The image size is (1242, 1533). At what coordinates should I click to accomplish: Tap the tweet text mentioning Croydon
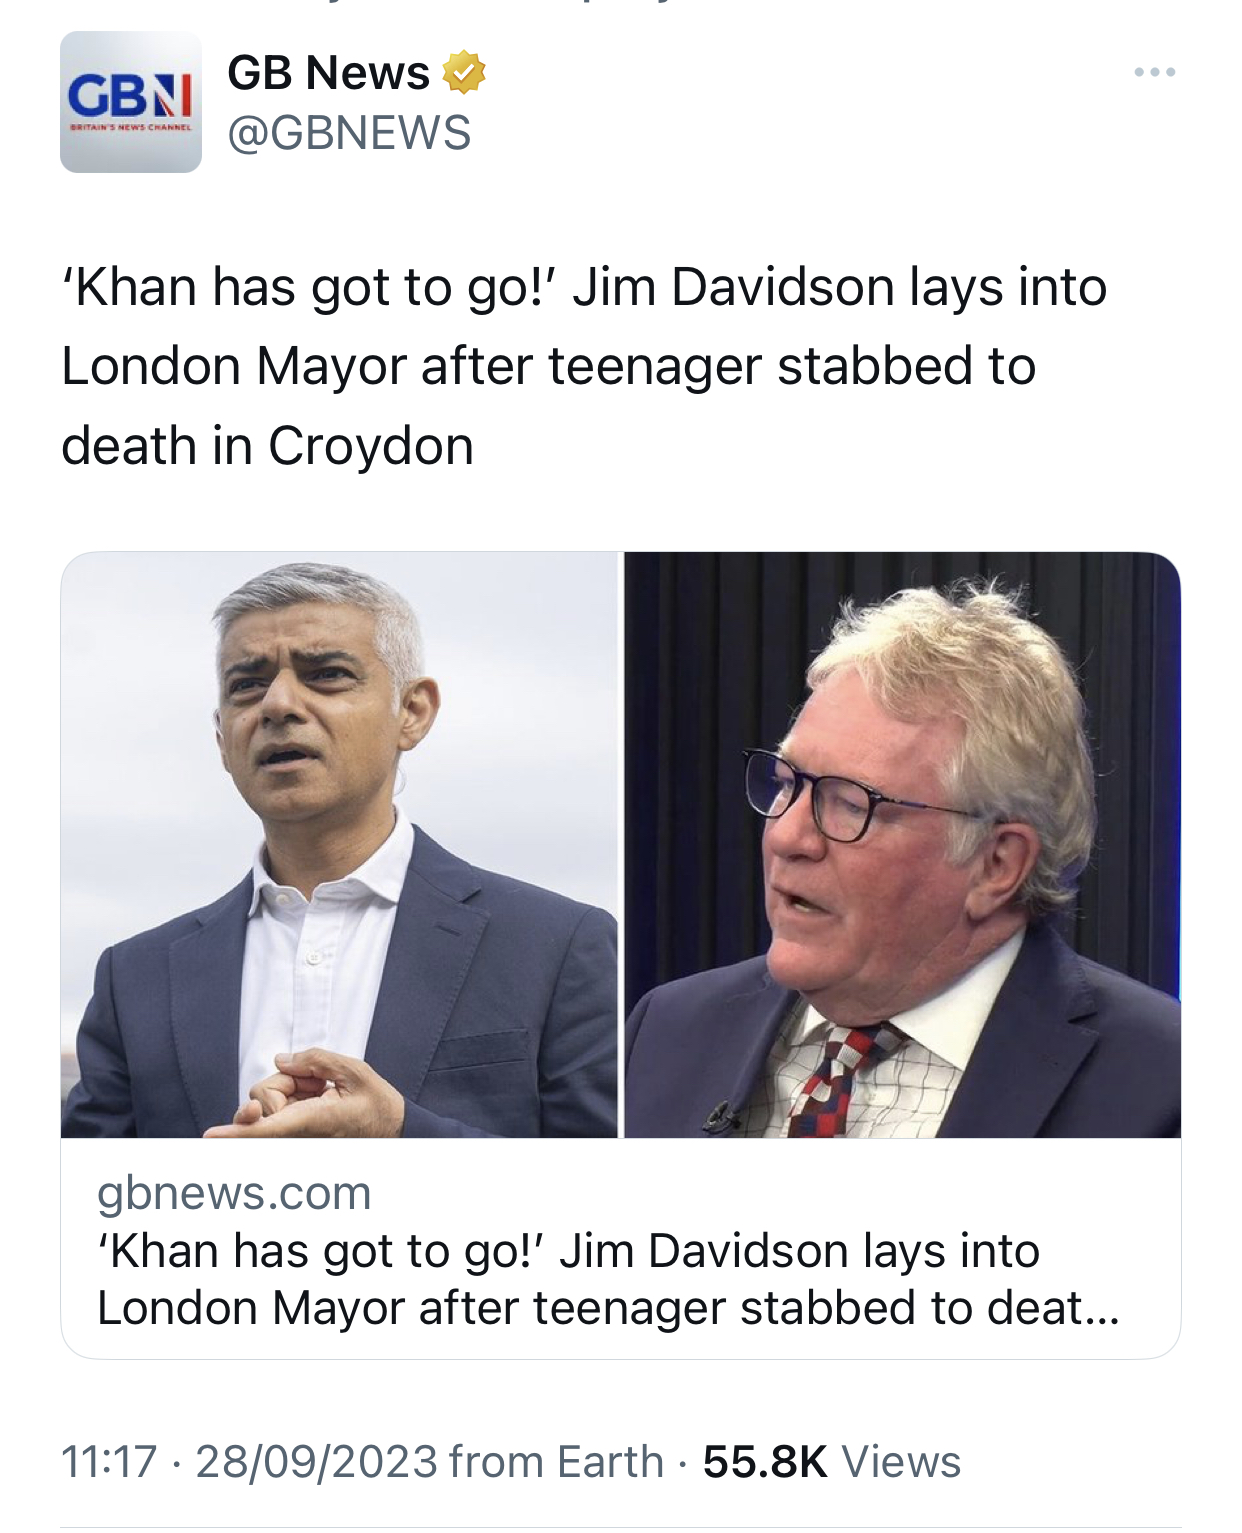(584, 366)
